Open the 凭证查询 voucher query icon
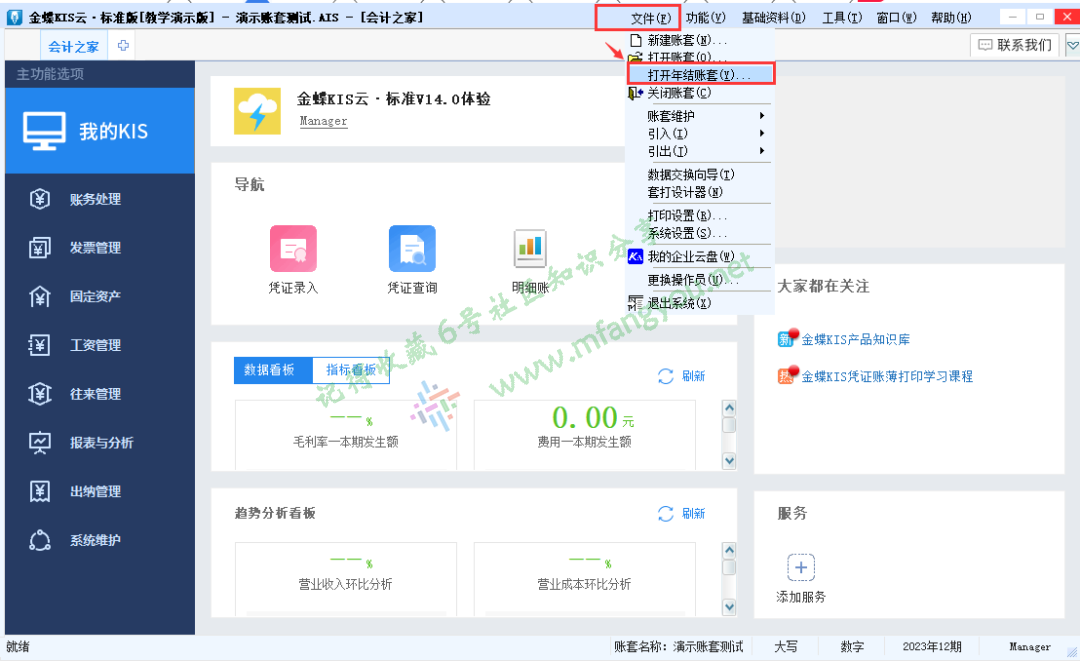1080x661 pixels. tap(412, 249)
